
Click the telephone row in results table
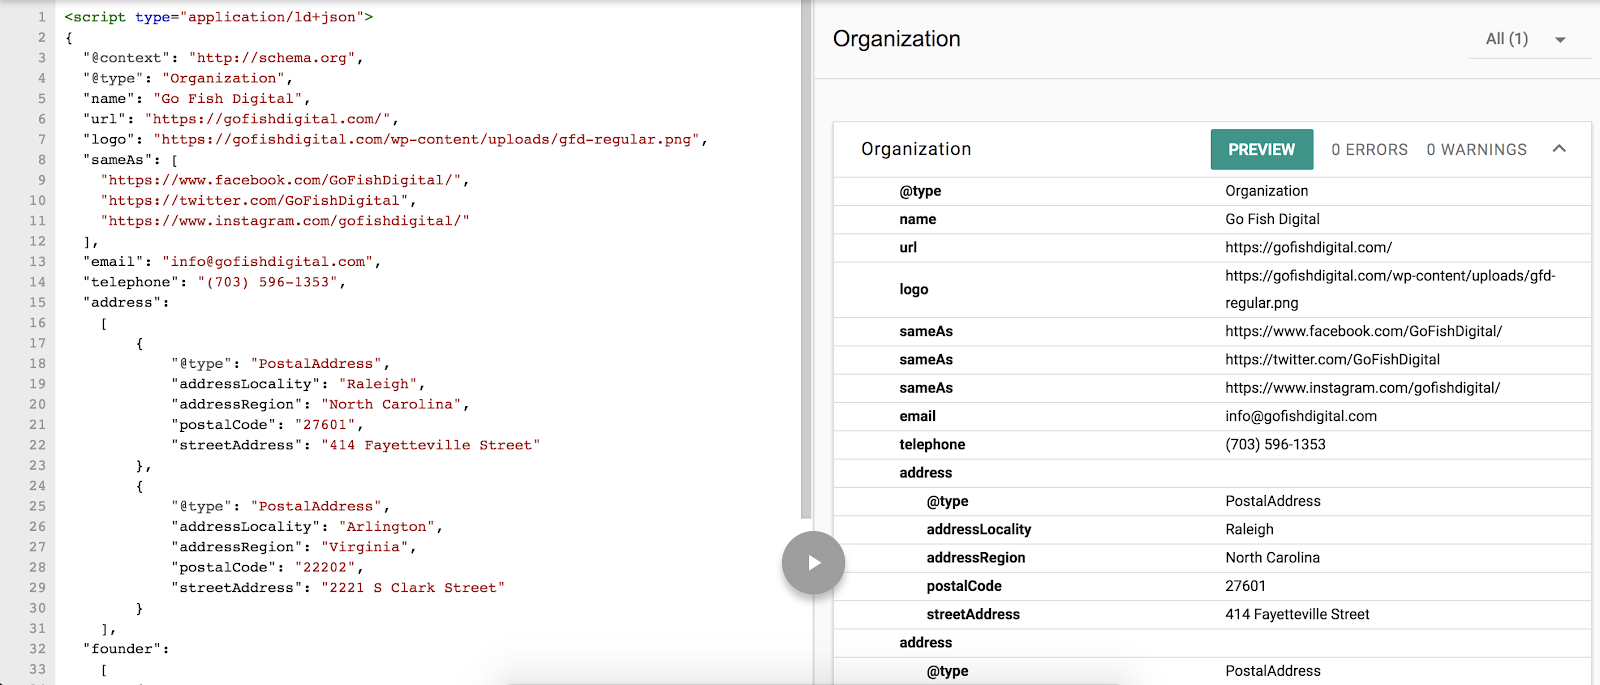click(1210, 445)
